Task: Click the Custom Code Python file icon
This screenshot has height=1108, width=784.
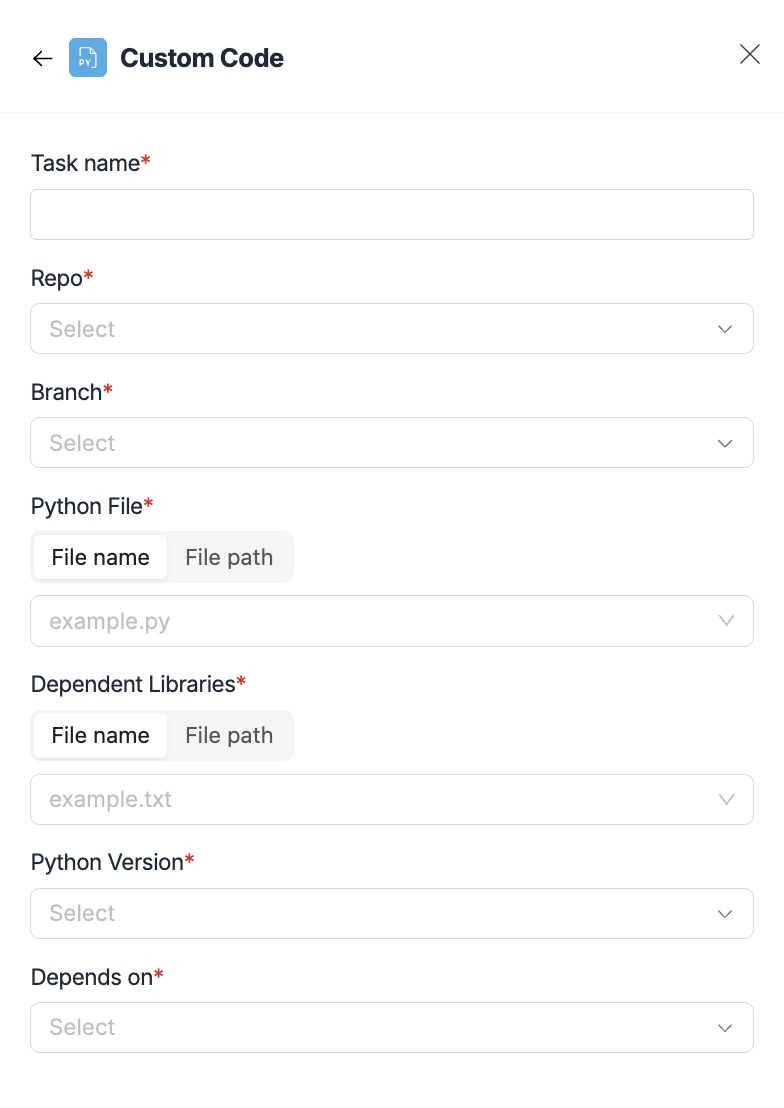Action: 88,58
